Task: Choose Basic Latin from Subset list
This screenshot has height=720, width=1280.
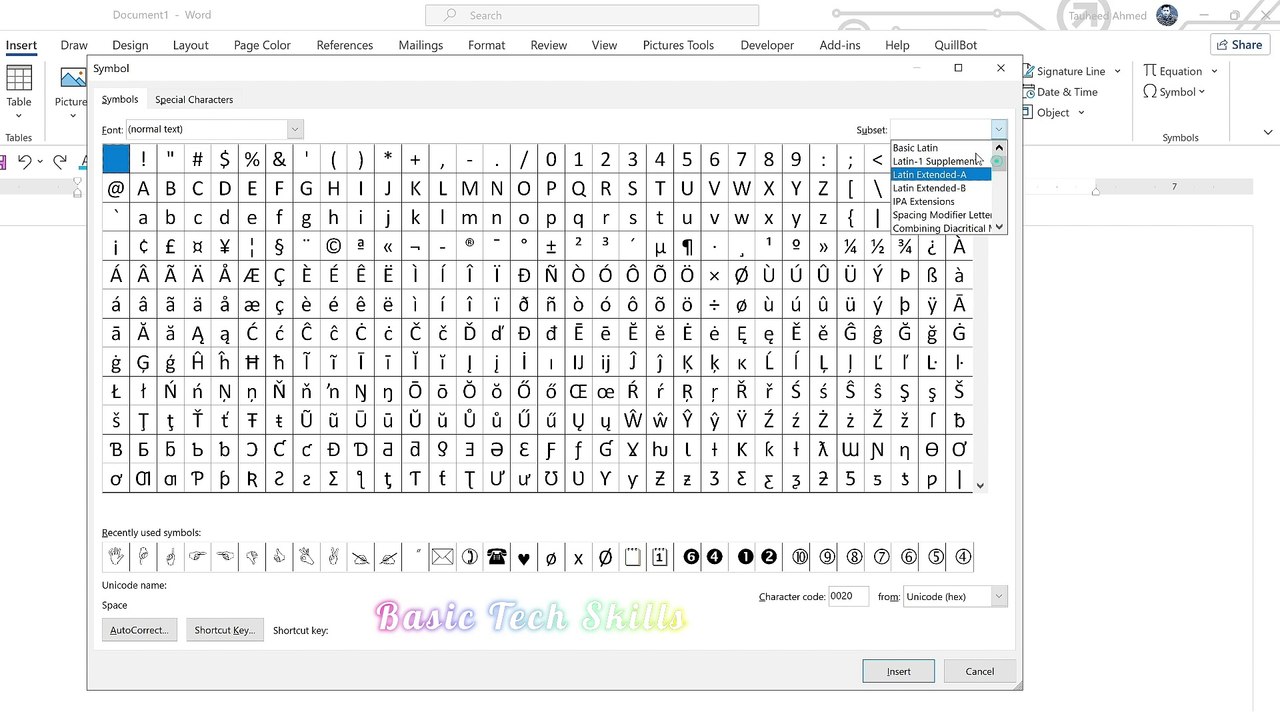Action: point(915,148)
